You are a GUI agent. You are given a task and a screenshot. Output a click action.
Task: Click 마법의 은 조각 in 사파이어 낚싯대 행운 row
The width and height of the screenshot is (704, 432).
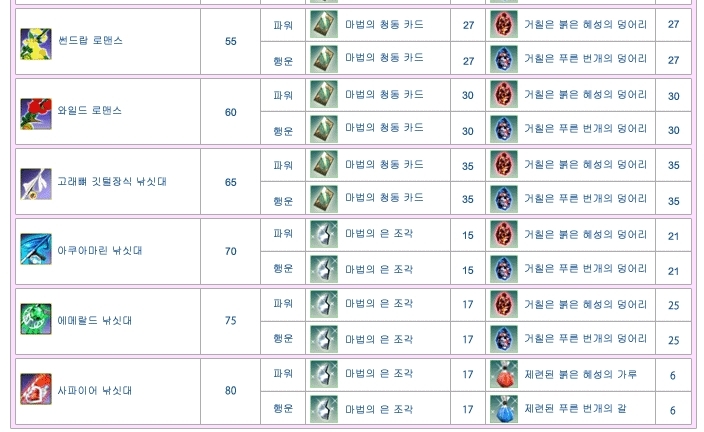click(379, 409)
